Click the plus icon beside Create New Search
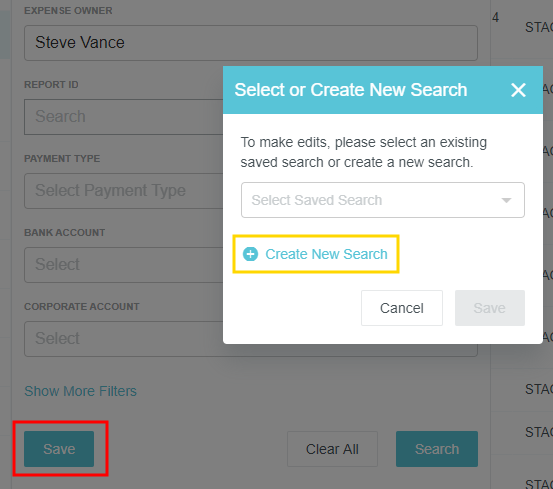The image size is (553, 489). tap(250, 254)
